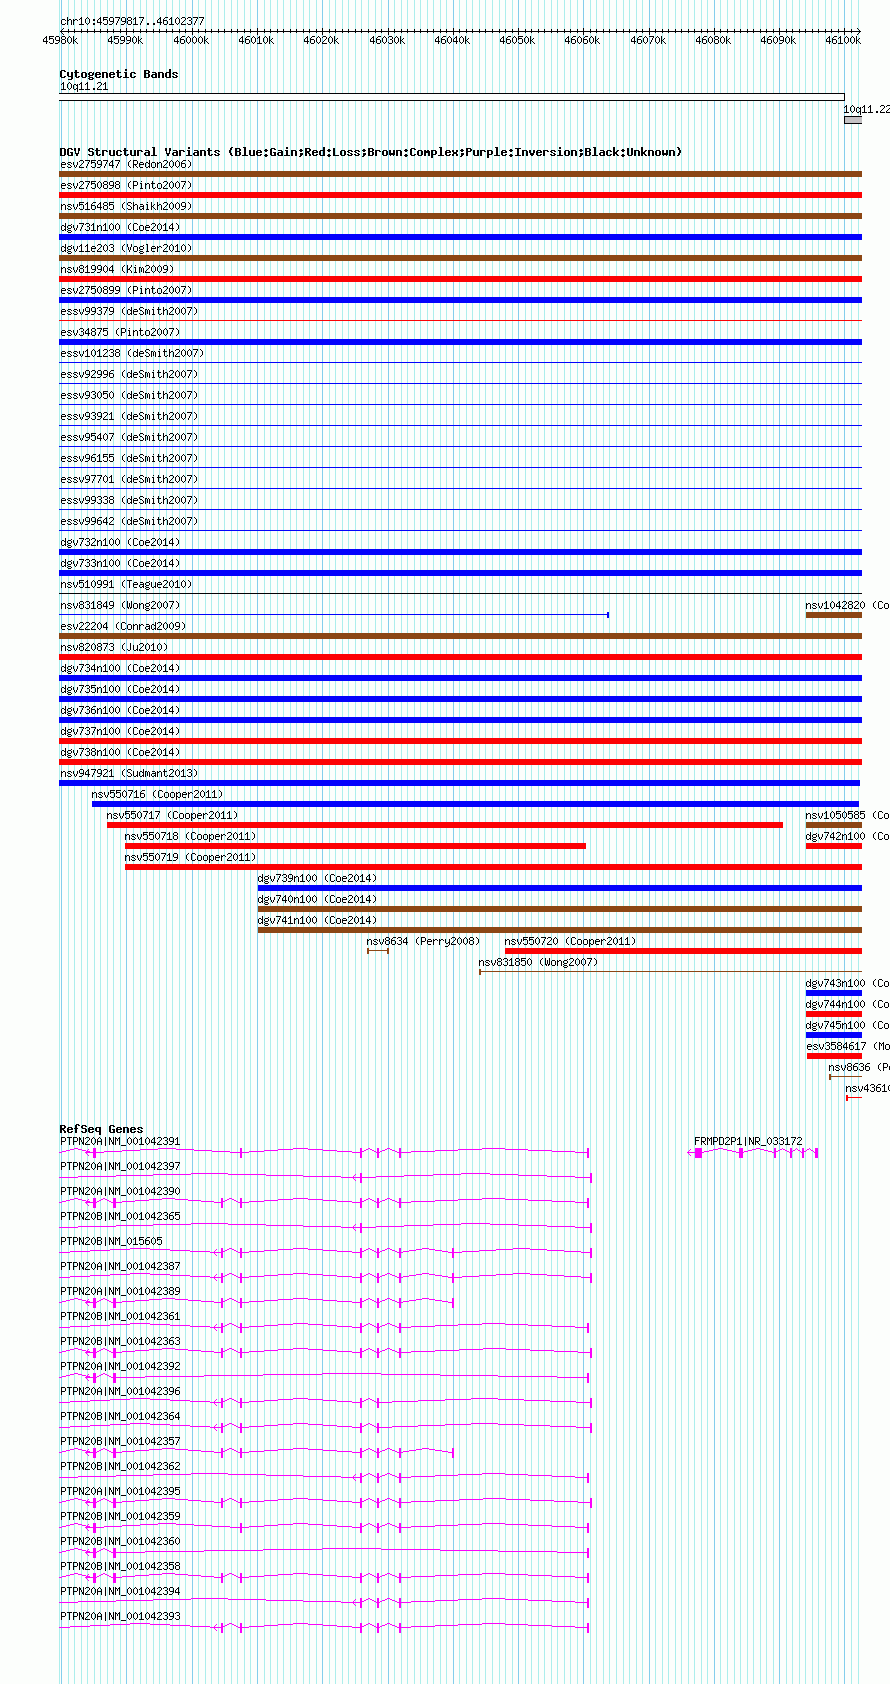Screen dimensions: 890x1684
Task: Open the nsv550716 (Cooper2011) variant
Action: point(158,794)
